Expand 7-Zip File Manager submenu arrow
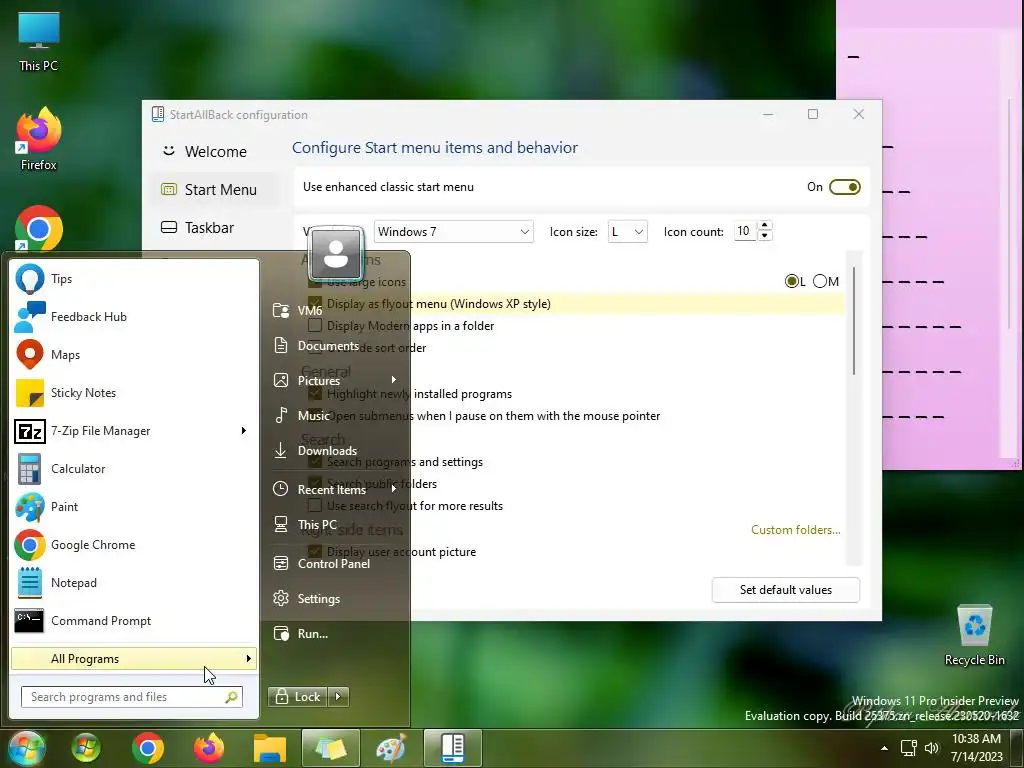Viewport: 1024px width, 768px height. [x=244, y=430]
